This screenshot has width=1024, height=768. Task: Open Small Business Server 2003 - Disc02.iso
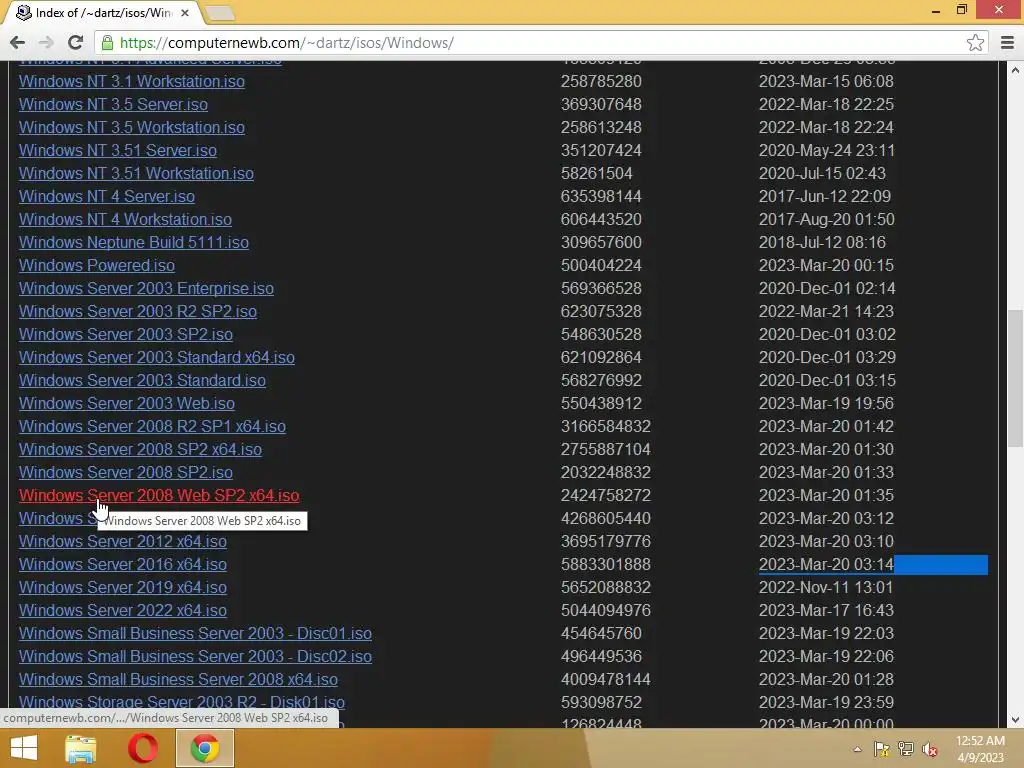coord(195,656)
